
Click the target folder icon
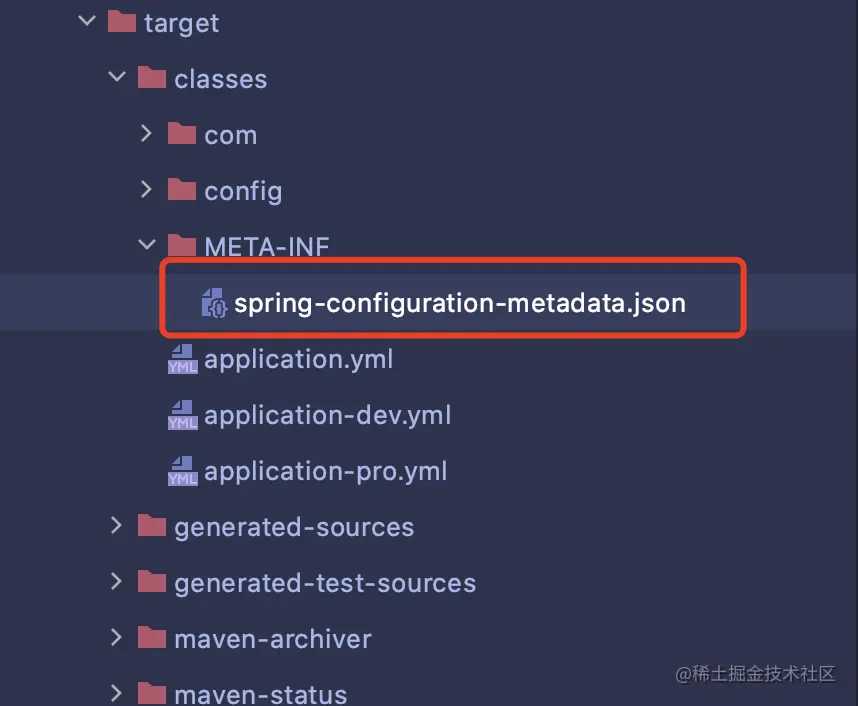(x=121, y=22)
